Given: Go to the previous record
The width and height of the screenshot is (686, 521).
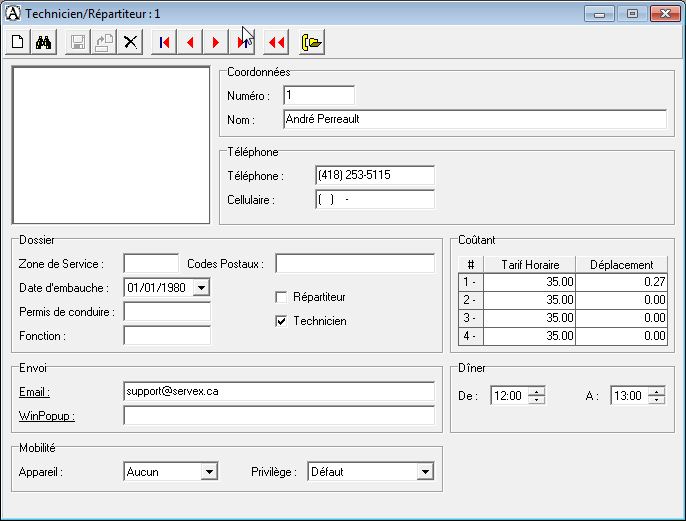Looking at the screenshot, I should [x=190, y=42].
